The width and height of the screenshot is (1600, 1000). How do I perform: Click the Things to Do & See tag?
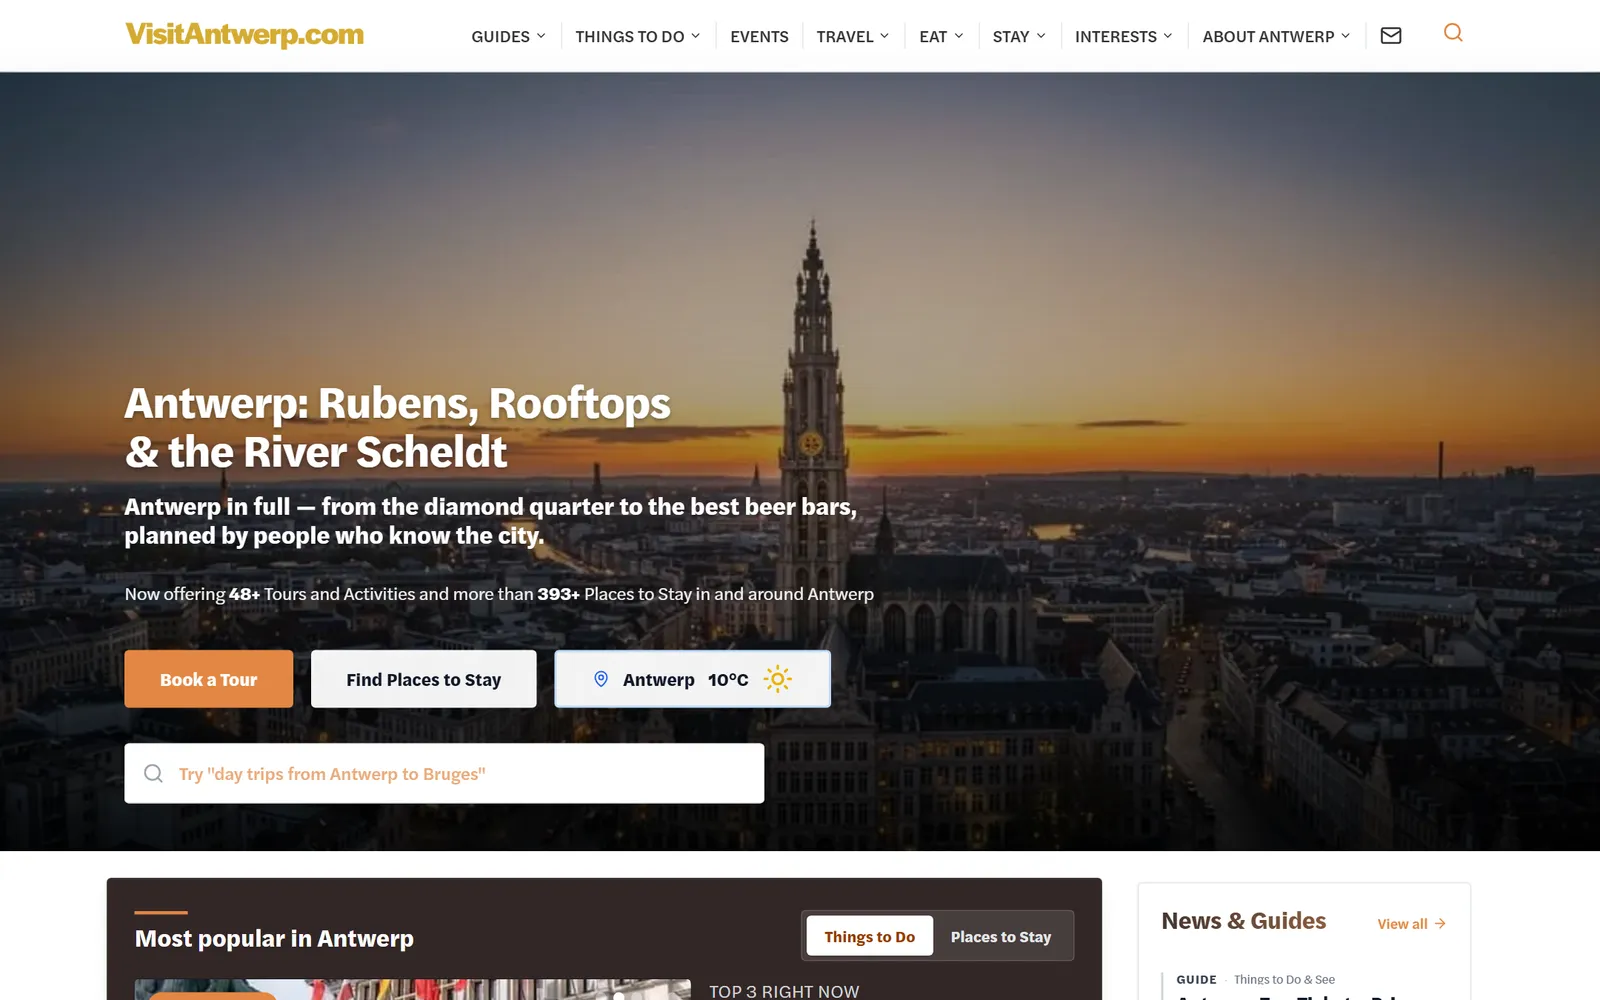[1284, 979]
